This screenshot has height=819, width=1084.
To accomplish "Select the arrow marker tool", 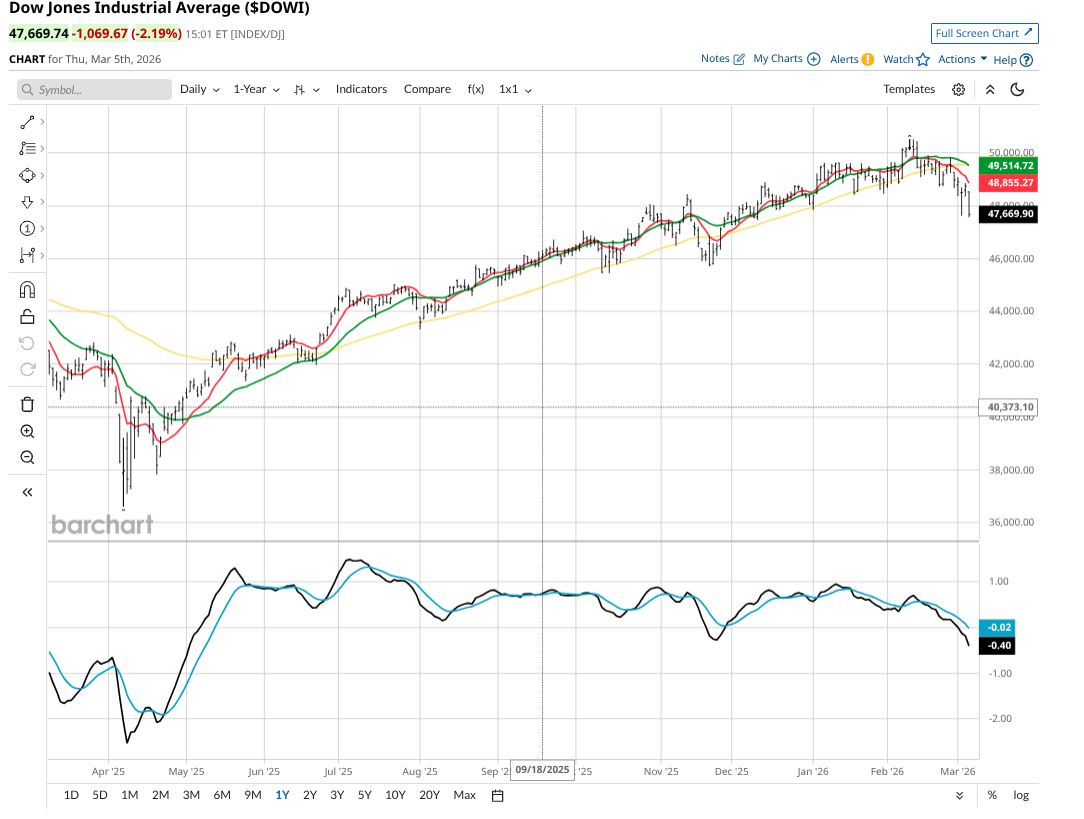I will [x=27, y=202].
